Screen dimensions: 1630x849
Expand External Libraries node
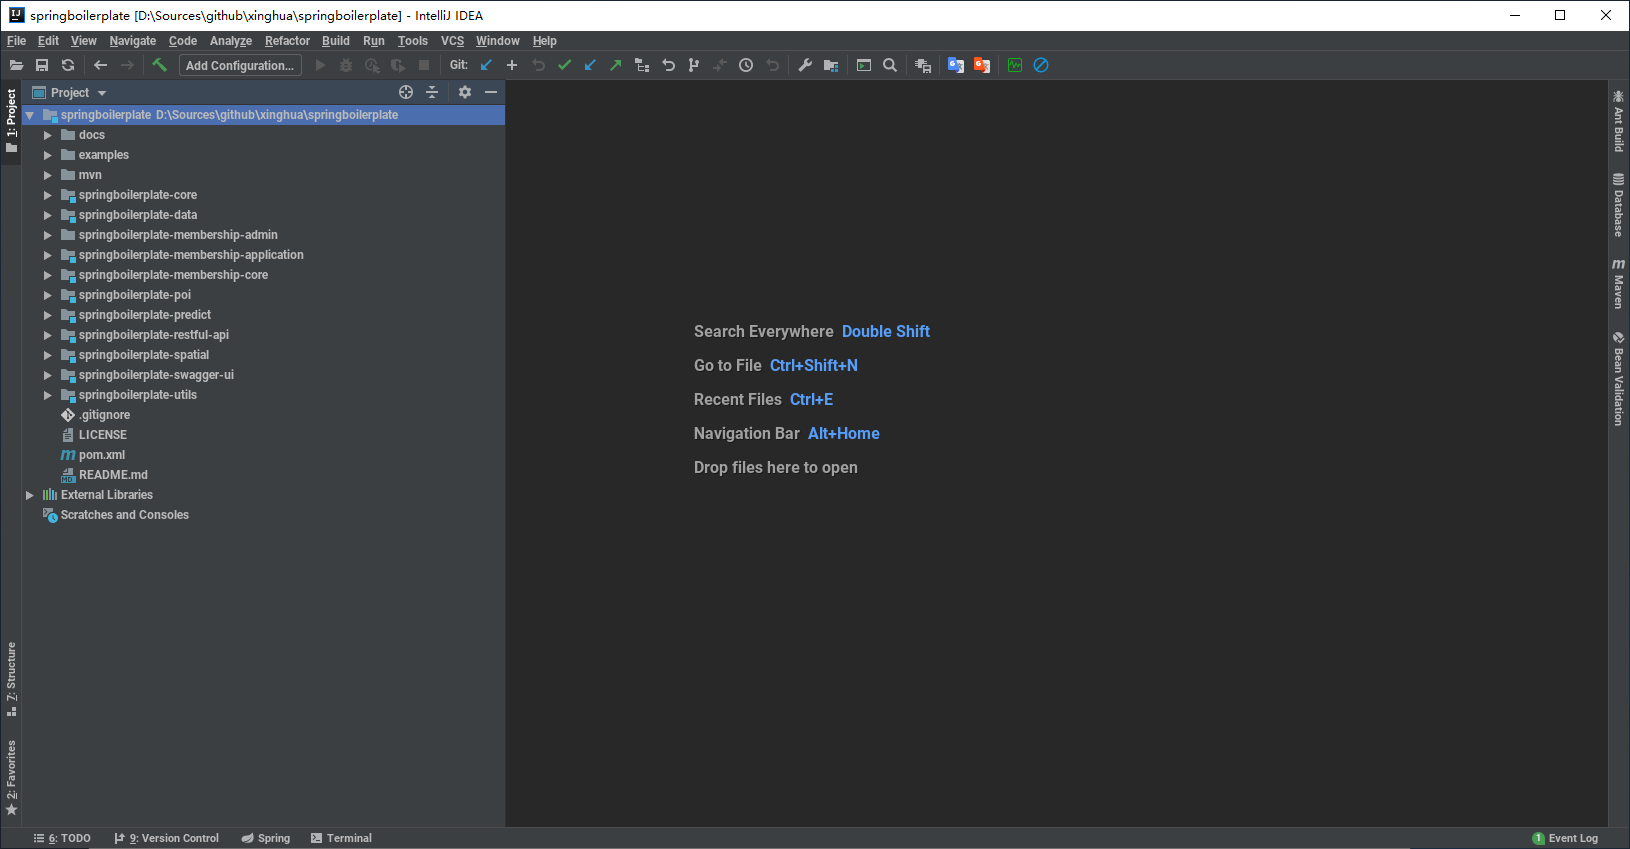coord(30,495)
